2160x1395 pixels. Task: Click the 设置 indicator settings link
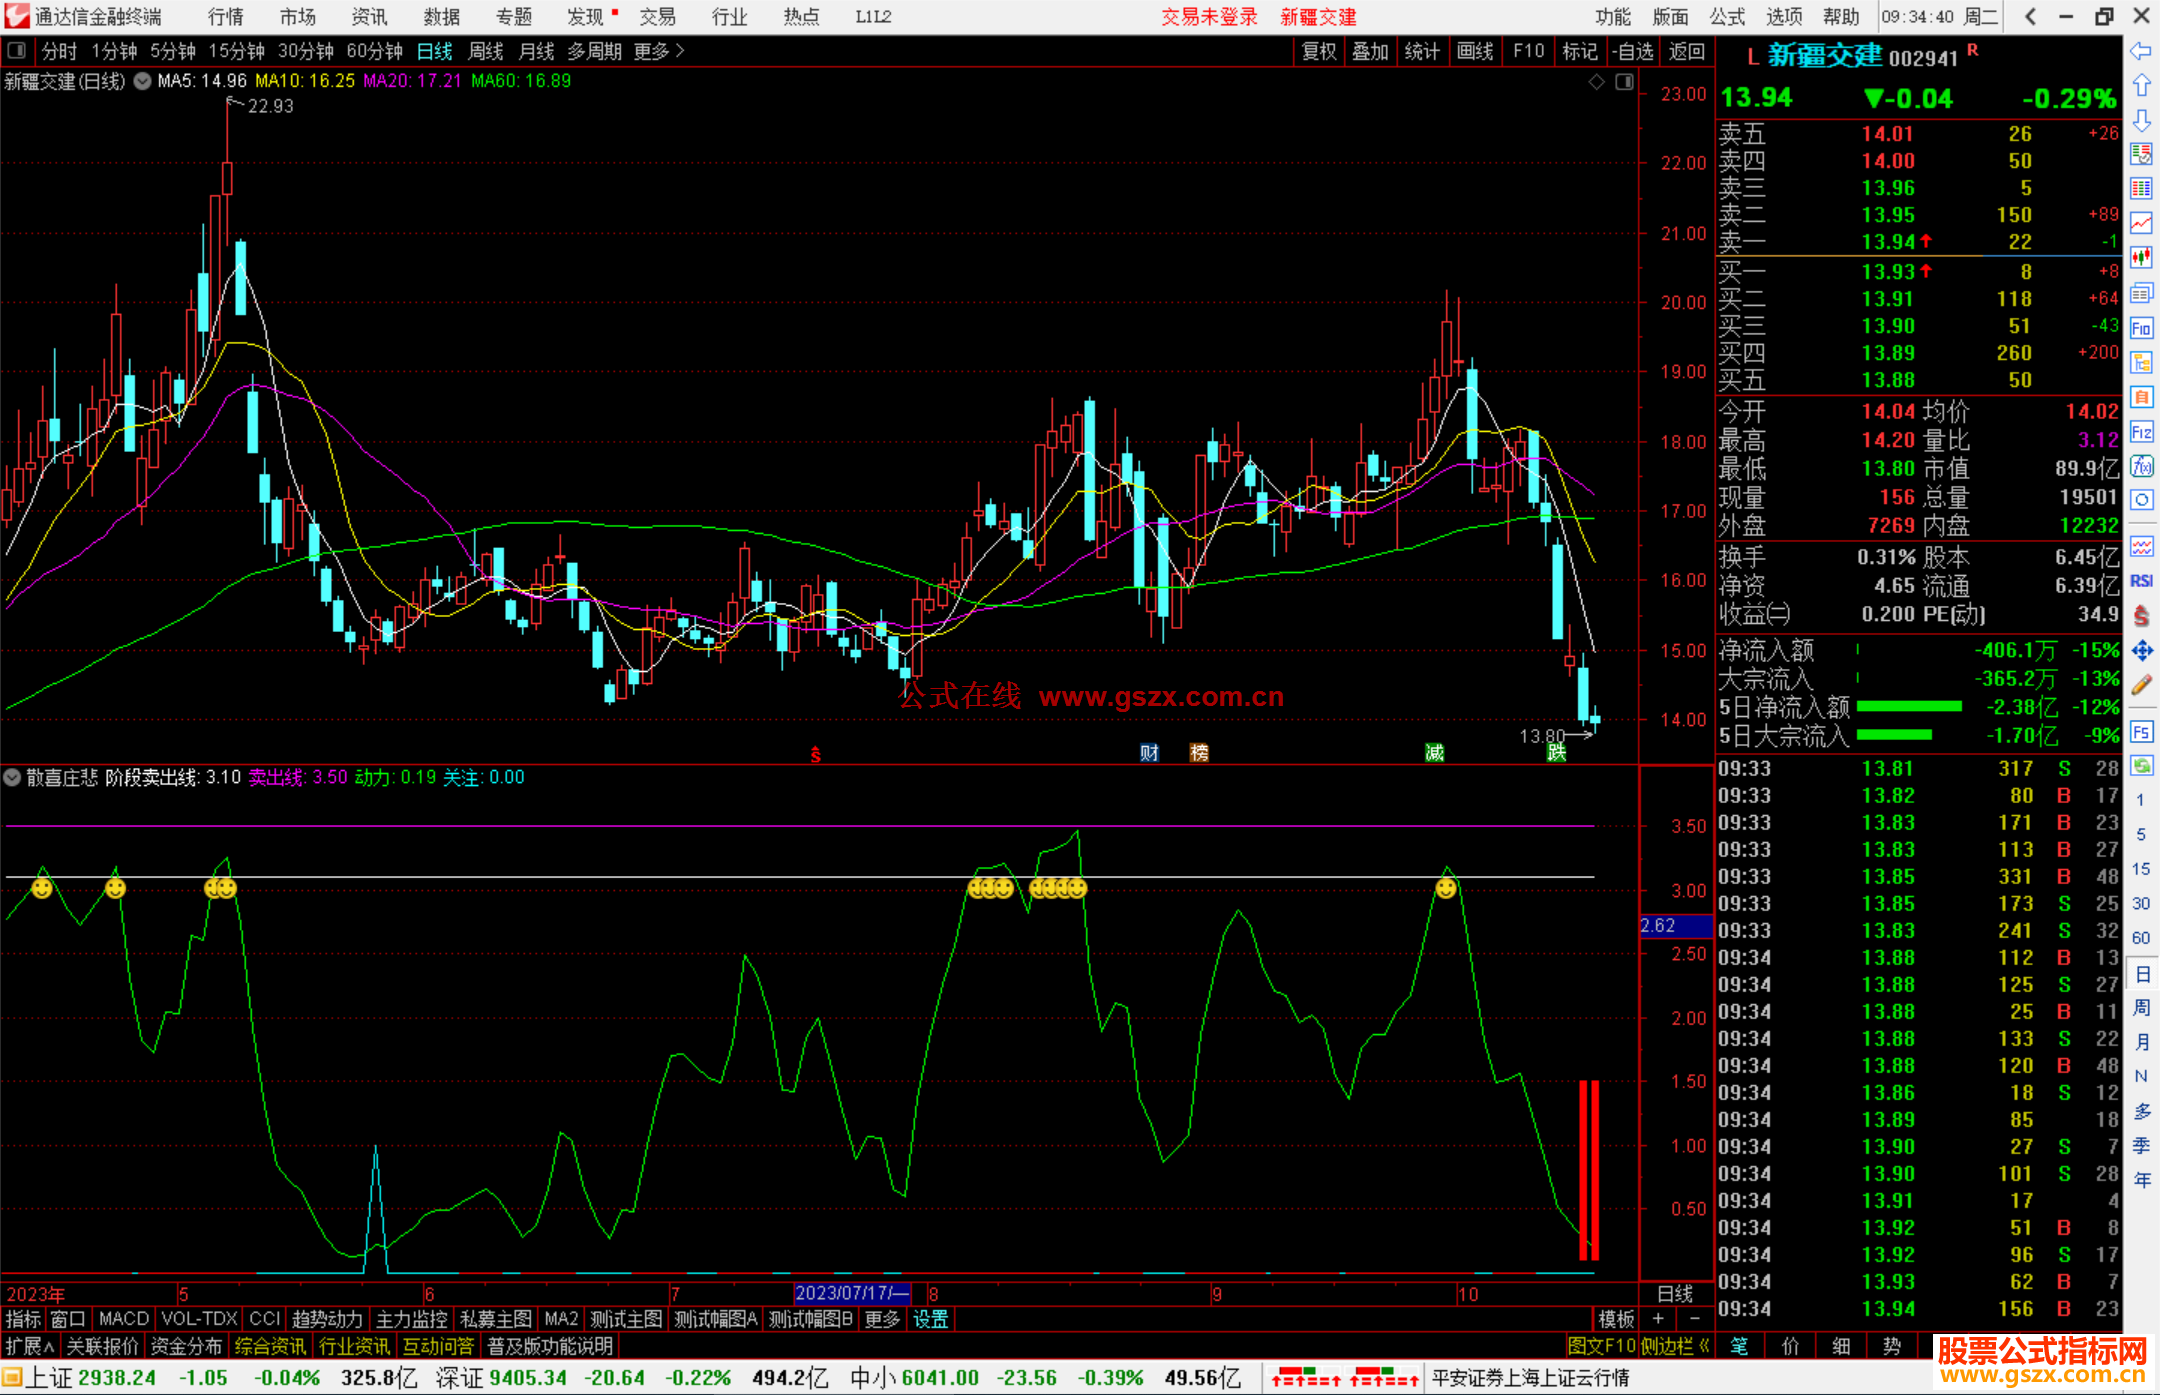pos(930,1319)
